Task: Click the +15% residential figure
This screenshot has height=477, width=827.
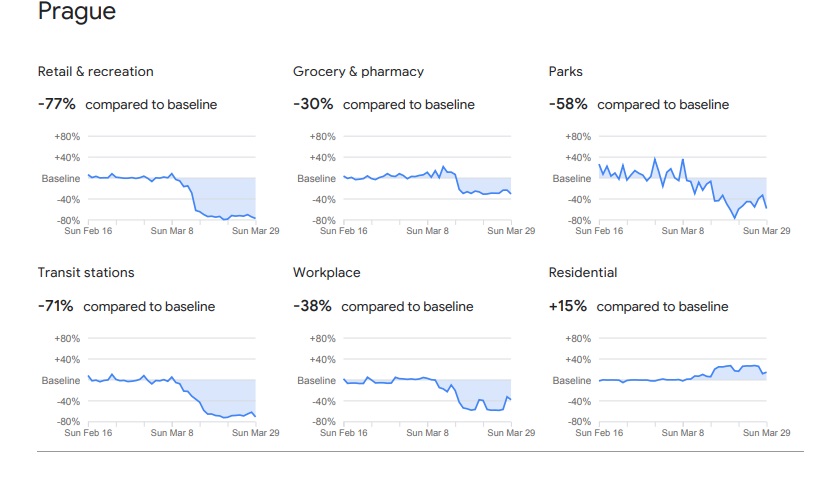Action: pyautogui.click(x=568, y=306)
